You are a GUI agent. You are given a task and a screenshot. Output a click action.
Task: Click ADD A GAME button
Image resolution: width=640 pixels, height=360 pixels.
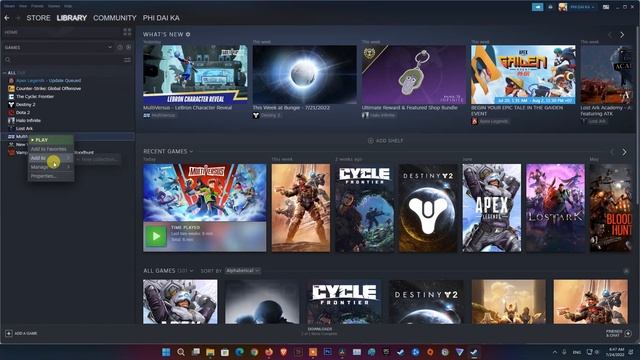[21, 333]
